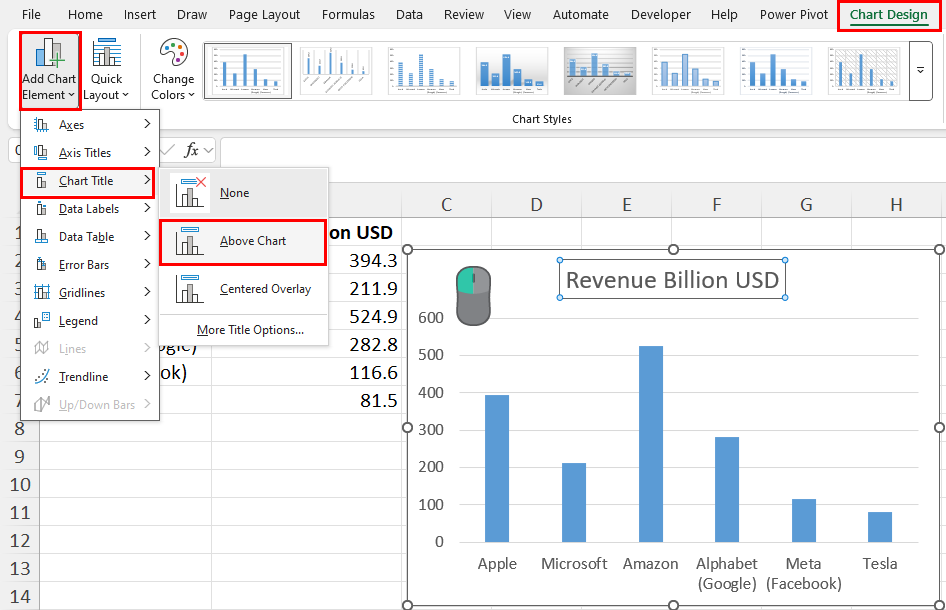Choose Centered Overlay title option

(244, 289)
